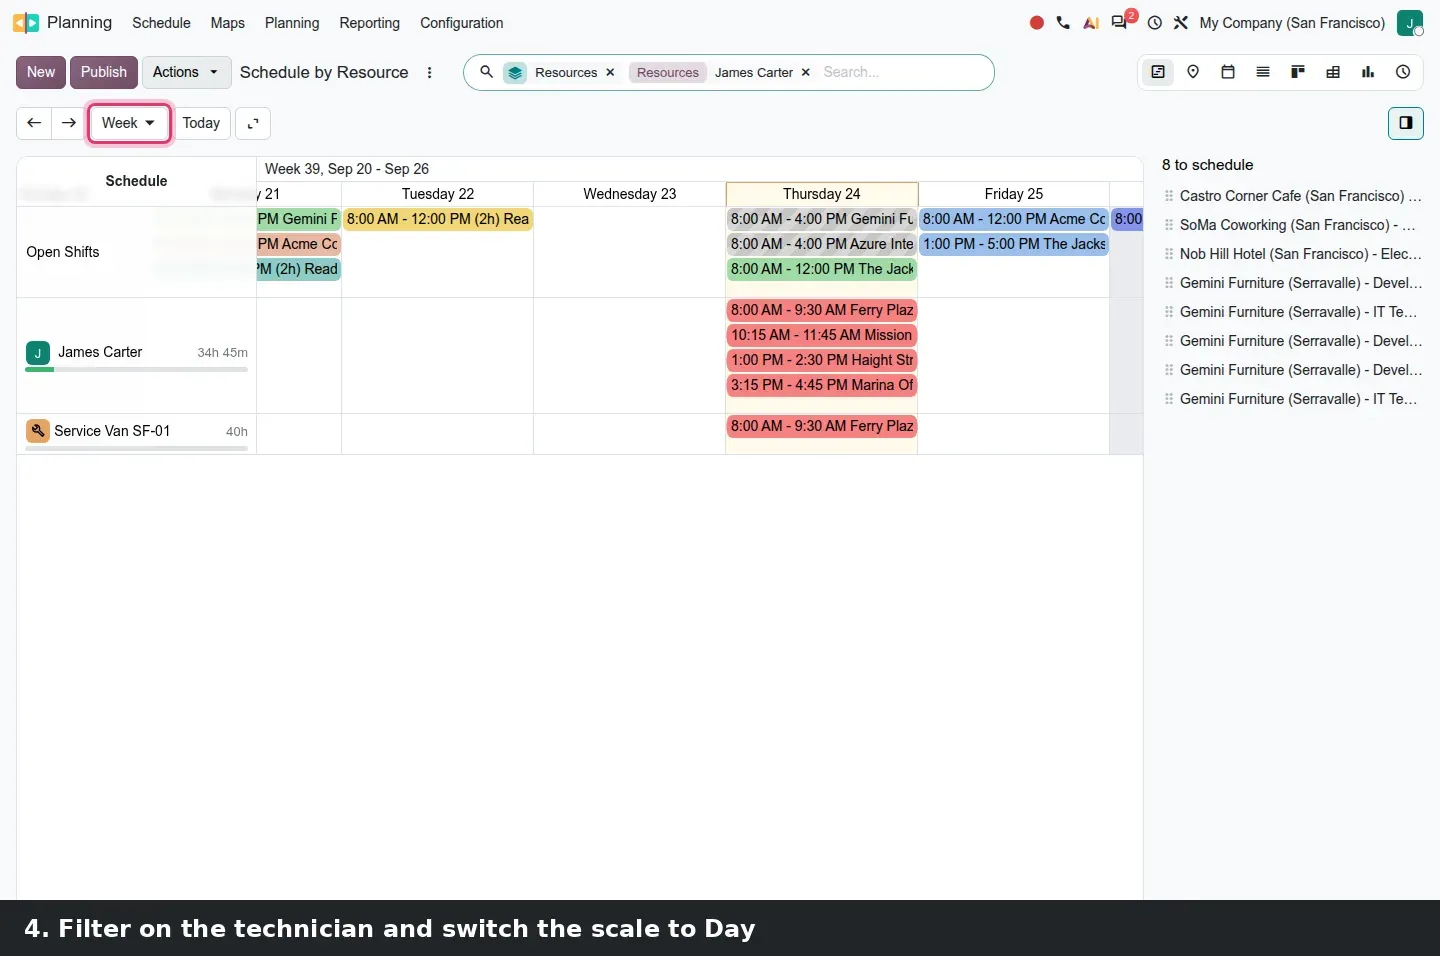This screenshot has height=956, width=1440.
Task: Go to next week arrow
Action: point(69,123)
